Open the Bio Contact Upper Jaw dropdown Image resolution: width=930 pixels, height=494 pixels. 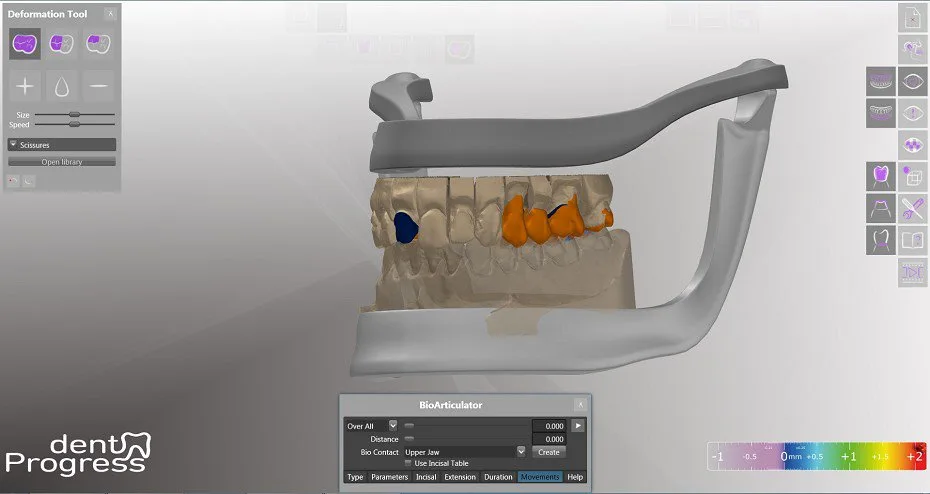464,452
